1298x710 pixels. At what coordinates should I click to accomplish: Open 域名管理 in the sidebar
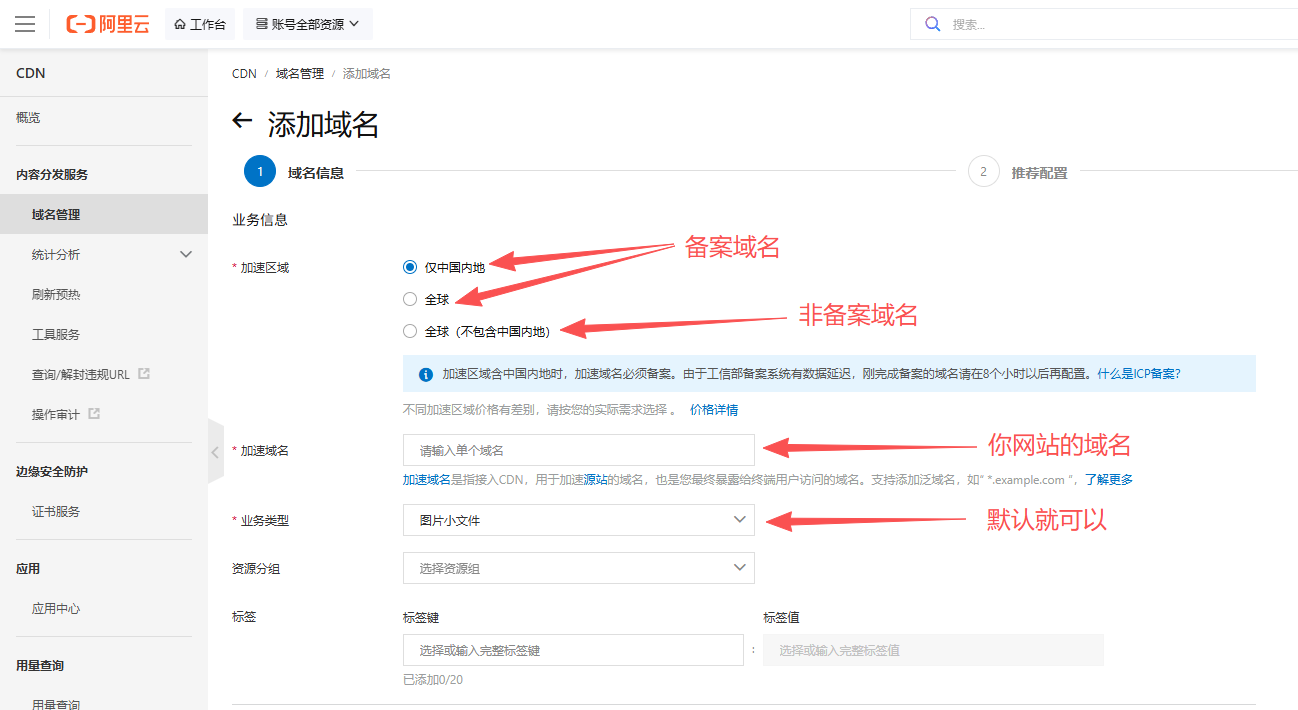tap(104, 214)
